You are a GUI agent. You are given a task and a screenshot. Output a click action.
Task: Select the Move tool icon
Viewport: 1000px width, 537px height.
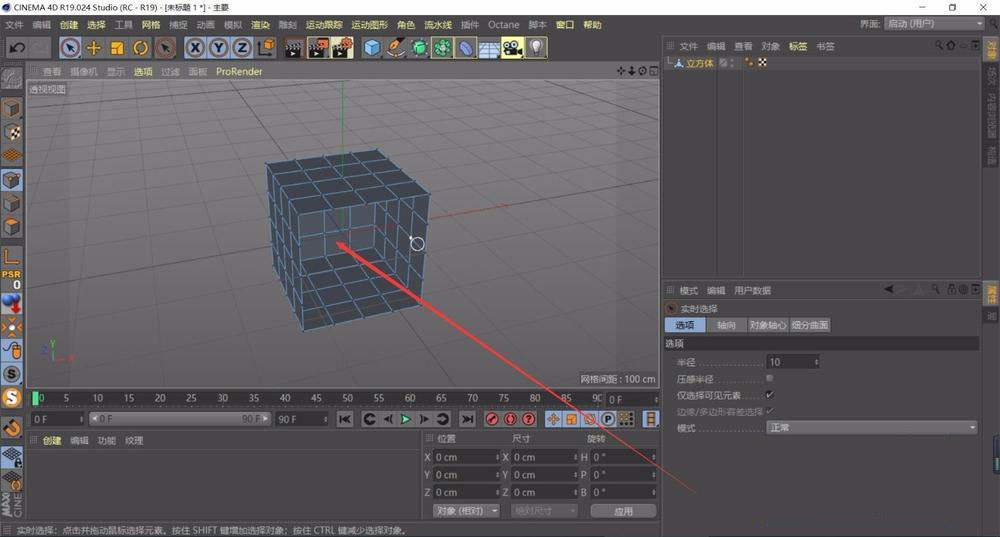pos(94,48)
